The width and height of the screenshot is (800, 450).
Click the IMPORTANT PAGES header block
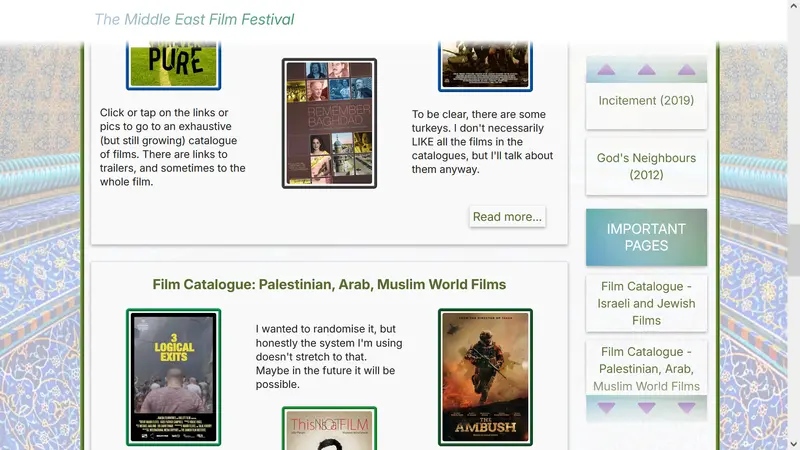pyautogui.click(x=646, y=237)
